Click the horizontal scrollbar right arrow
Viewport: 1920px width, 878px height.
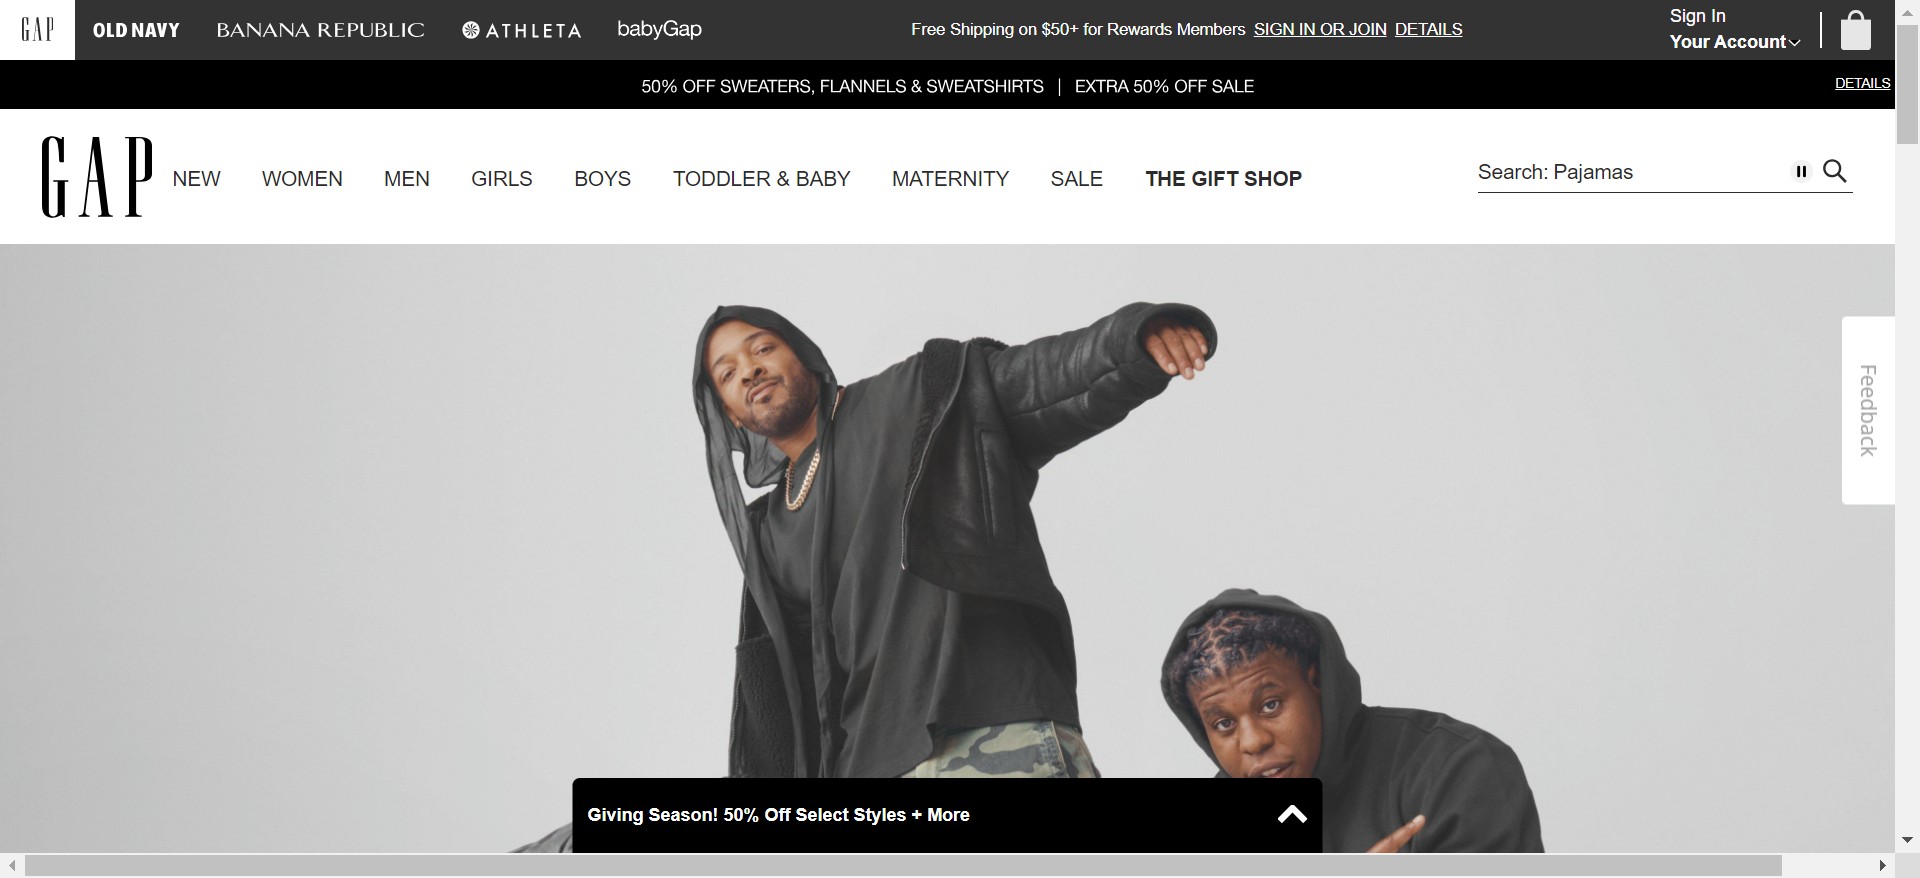[x=1882, y=865]
